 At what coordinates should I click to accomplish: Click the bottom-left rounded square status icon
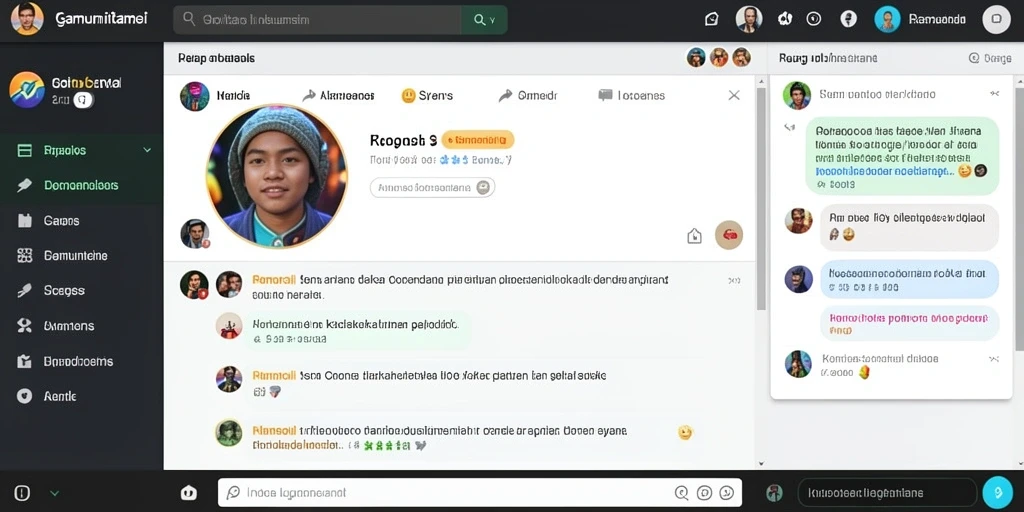[x=22, y=492]
